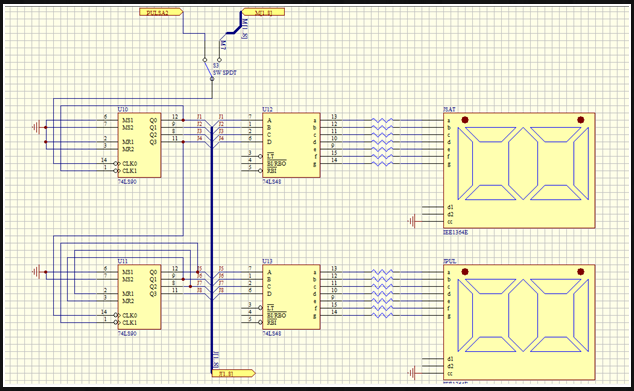Viewport: 634px width, 391px height.
Task: Click the RBI pin on U12
Action: (272, 171)
